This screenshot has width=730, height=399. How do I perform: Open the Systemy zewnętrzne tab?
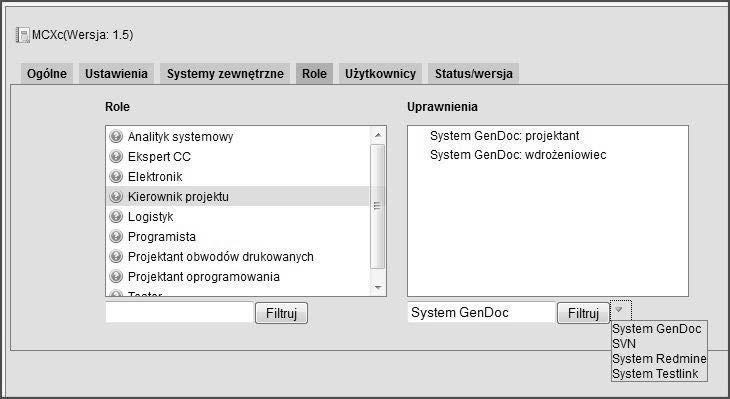pyautogui.click(x=225, y=74)
